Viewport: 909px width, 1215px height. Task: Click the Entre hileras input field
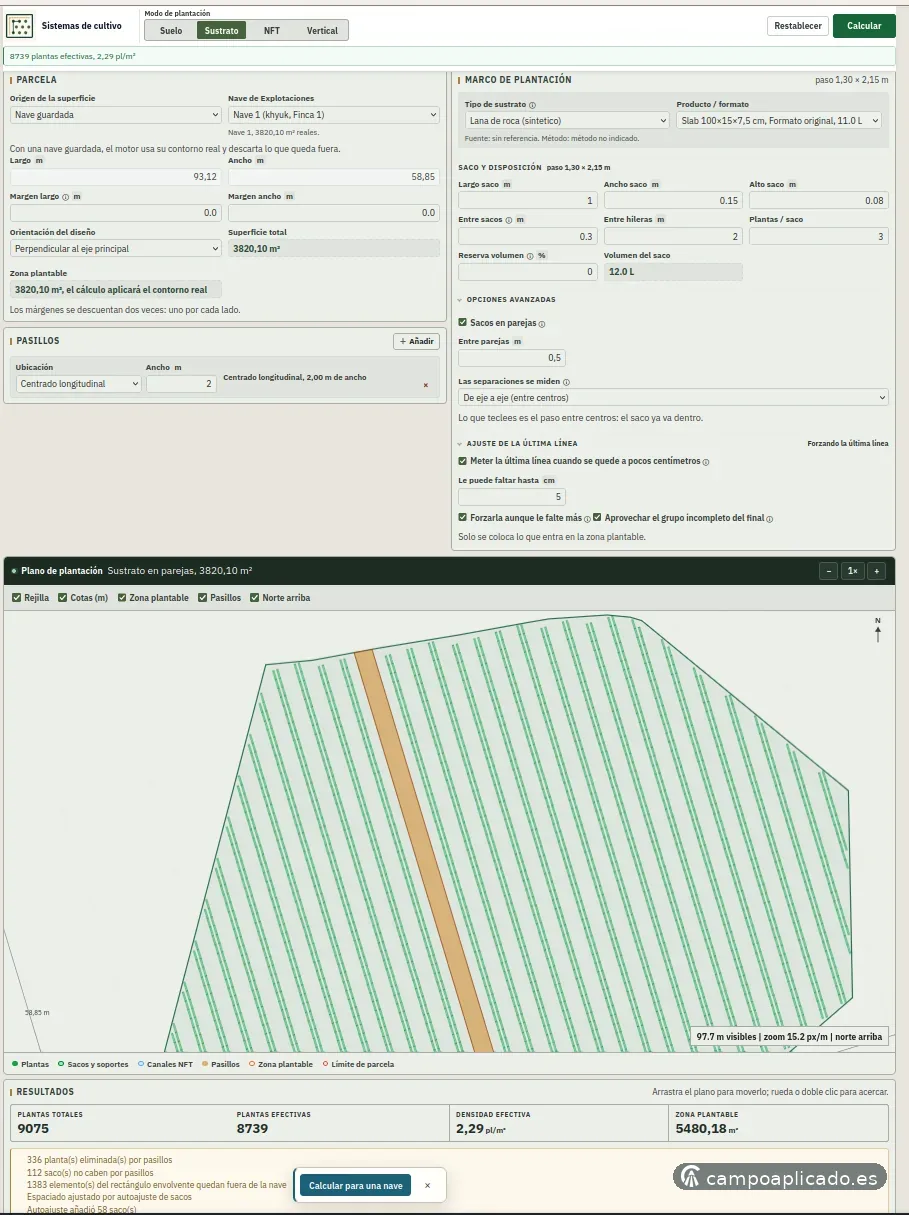pyautogui.click(x=673, y=237)
